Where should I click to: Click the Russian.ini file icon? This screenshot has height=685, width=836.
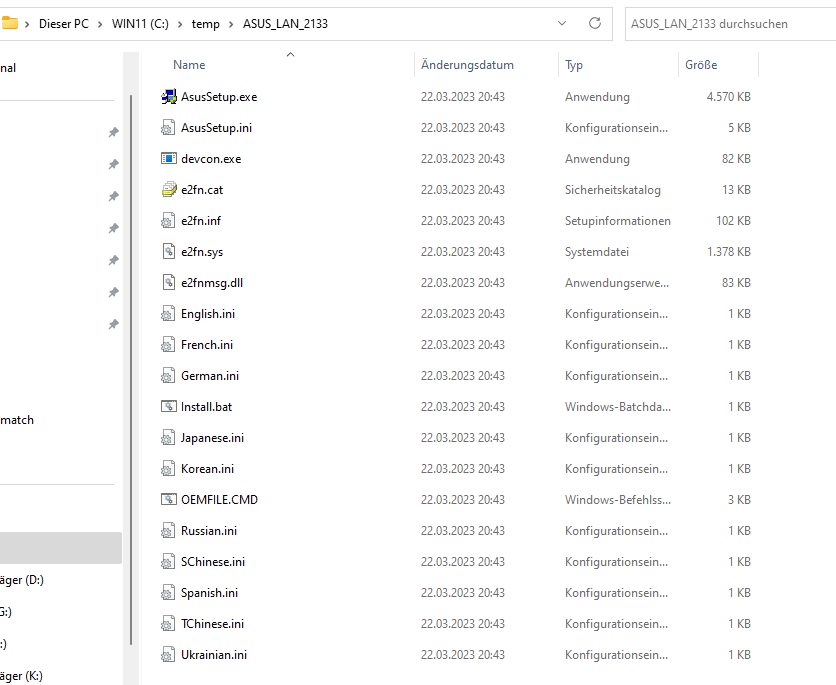coord(168,530)
